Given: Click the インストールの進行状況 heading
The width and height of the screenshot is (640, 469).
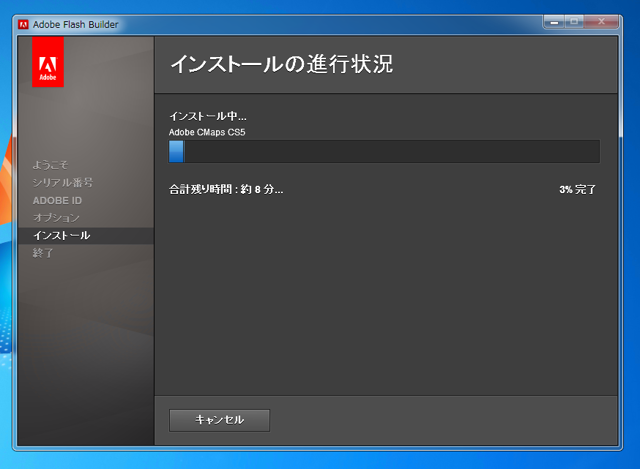Looking at the screenshot, I should (282, 64).
